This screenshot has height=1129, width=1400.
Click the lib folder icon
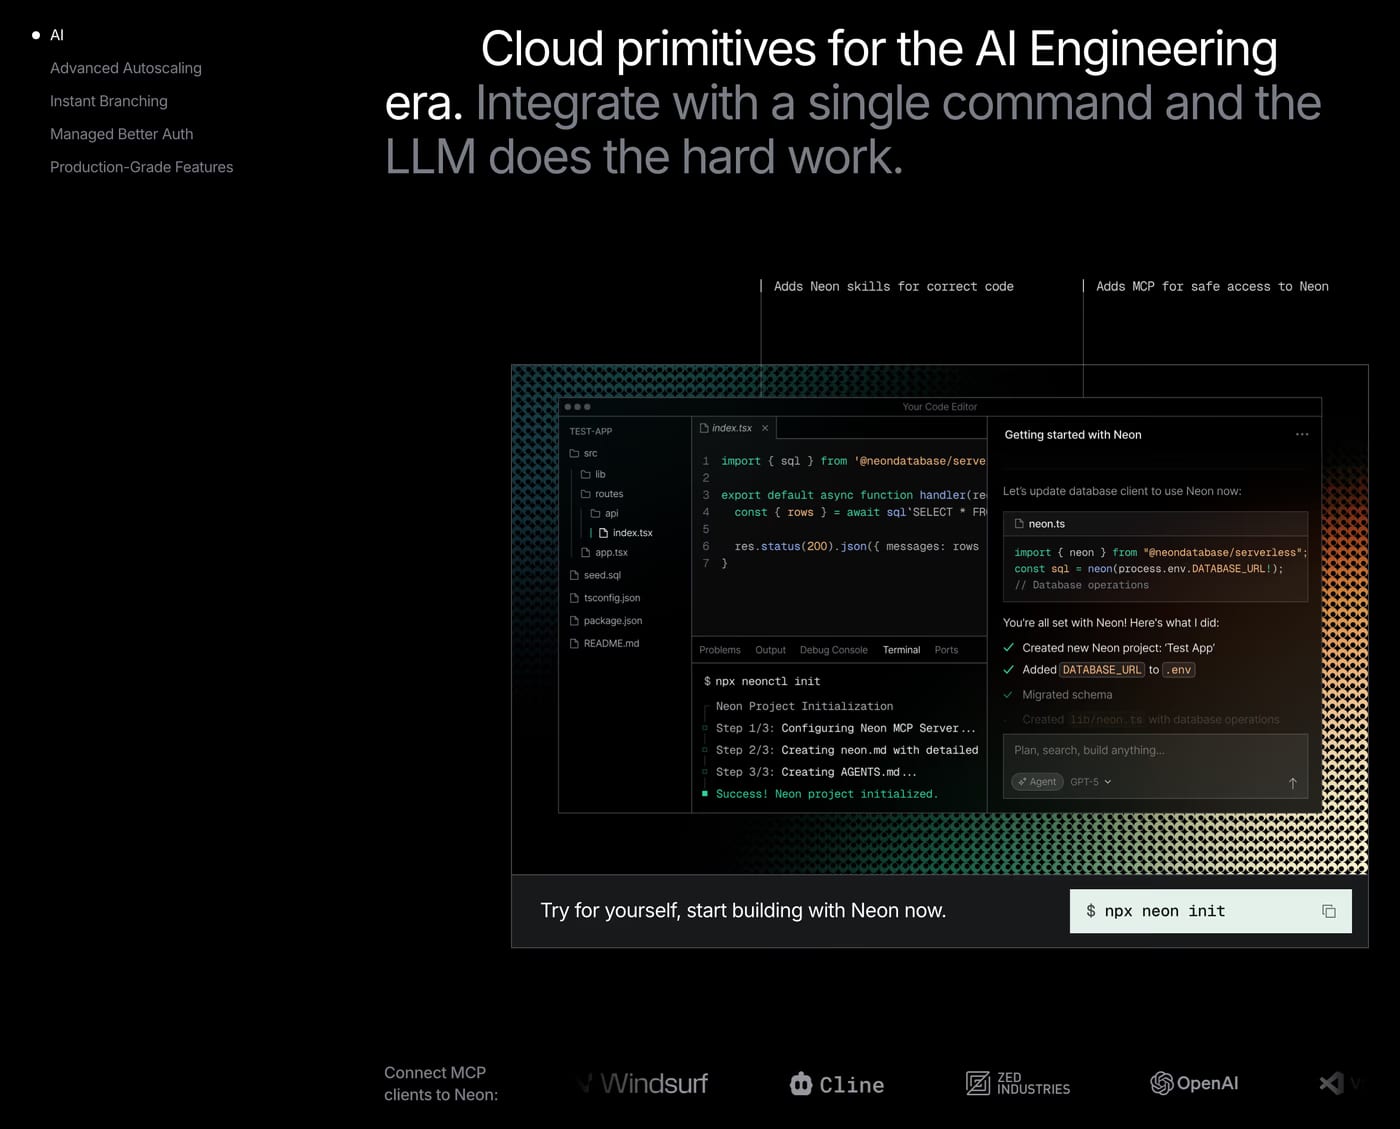click(586, 474)
